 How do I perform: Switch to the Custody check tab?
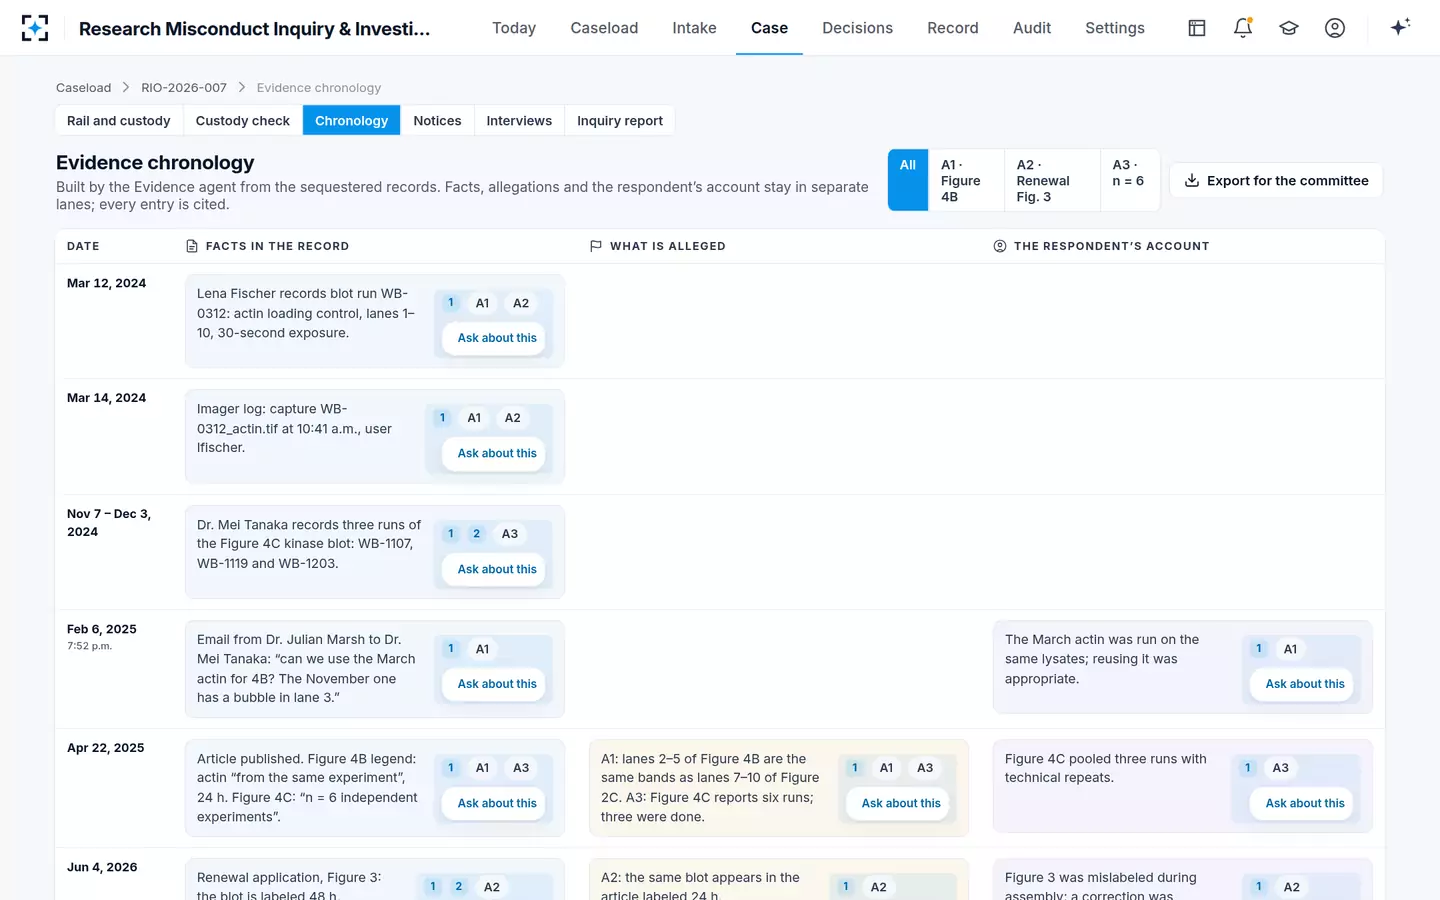point(243,120)
